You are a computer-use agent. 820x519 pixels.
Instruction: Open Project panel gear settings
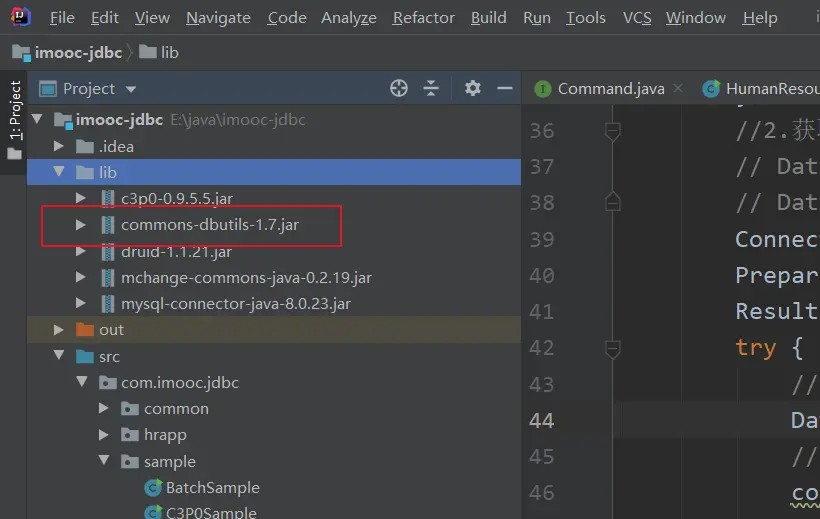[473, 88]
